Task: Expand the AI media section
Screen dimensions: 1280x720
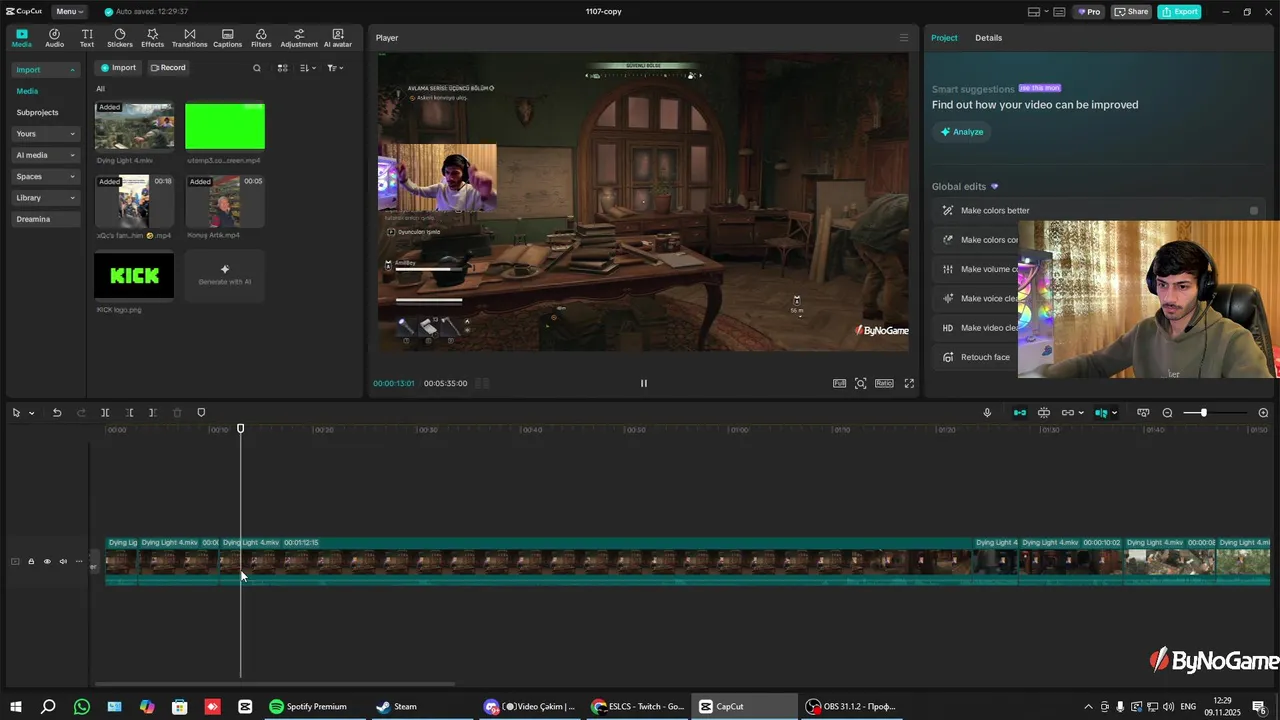Action: pos(46,155)
